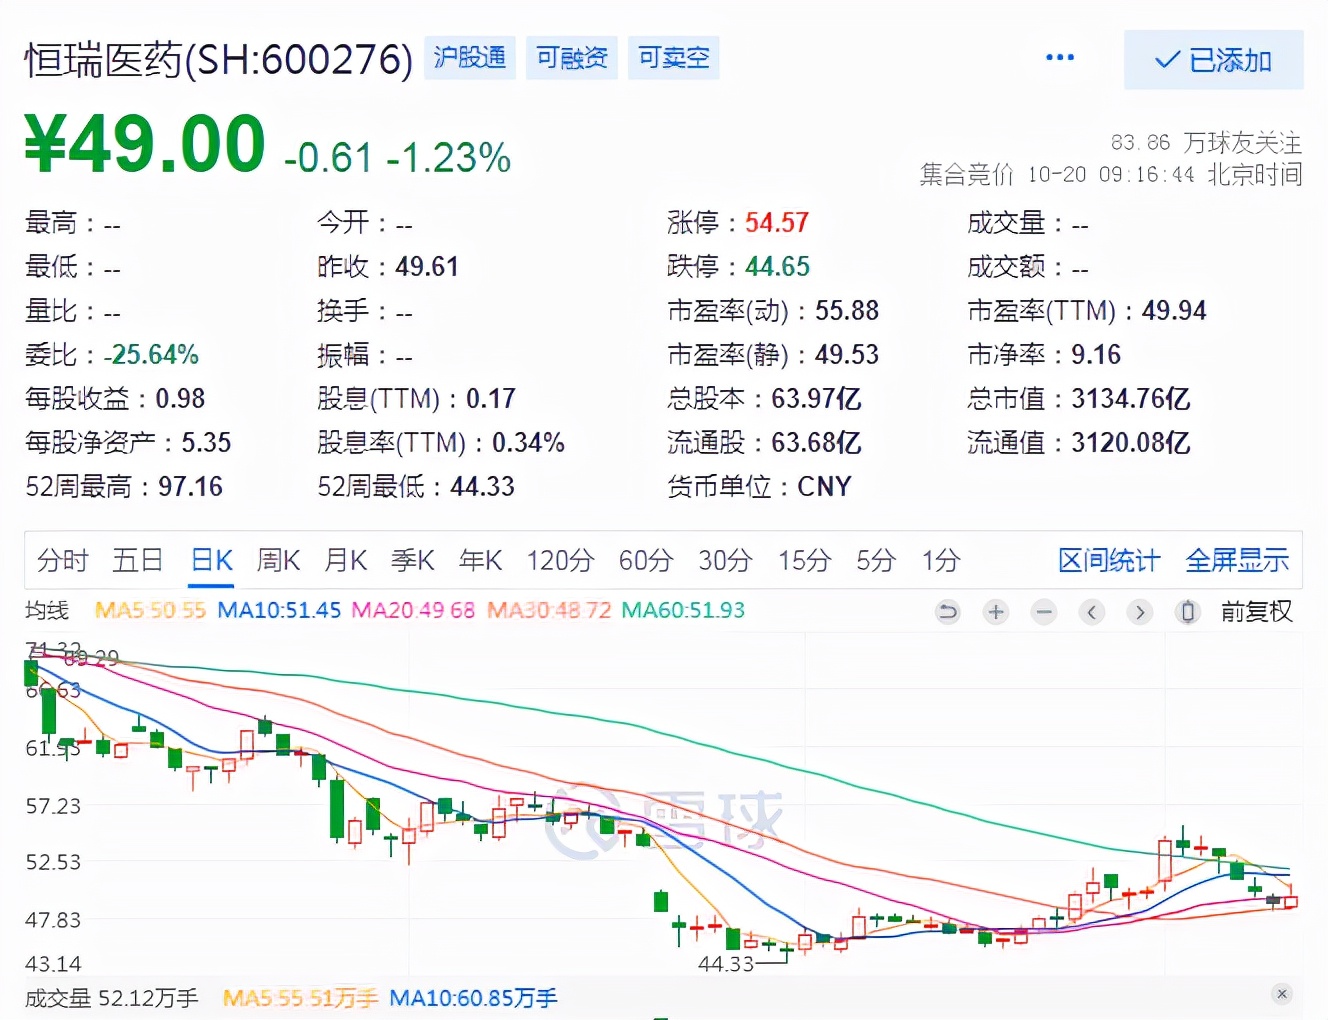Viewport: 1328px width, 1020px height.
Task: Zoom in the K-line chart with plus icon
Action: [x=996, y=611]
